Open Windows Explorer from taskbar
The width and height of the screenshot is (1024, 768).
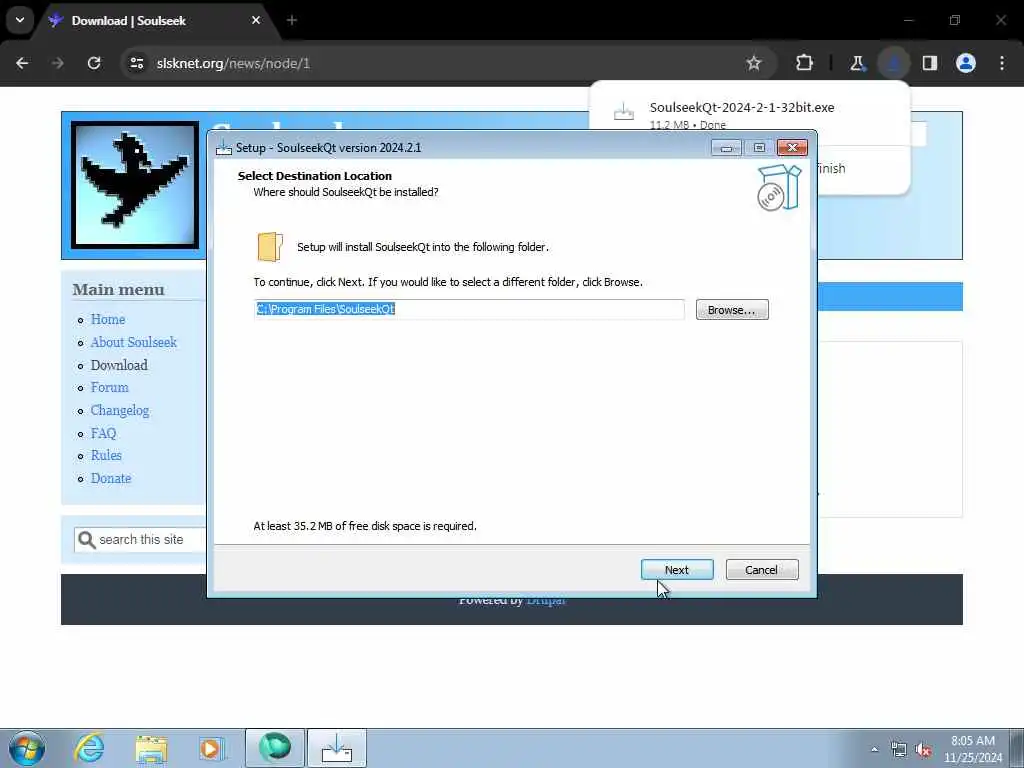pos(152,748)
